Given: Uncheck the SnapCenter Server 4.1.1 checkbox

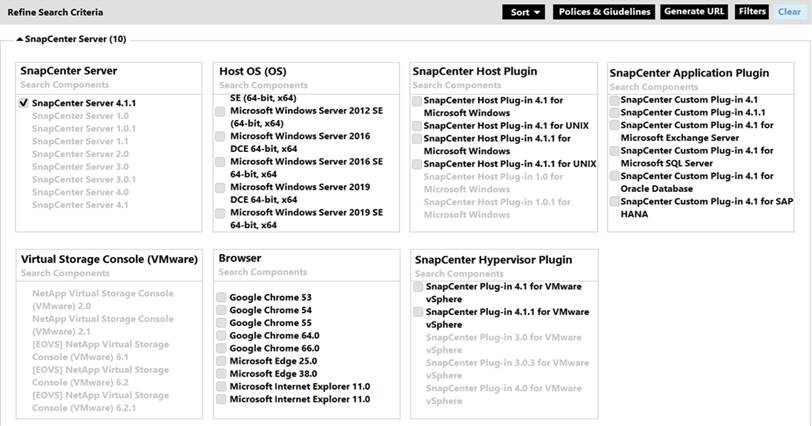Looking at the screenshot, I should [24, 103].
